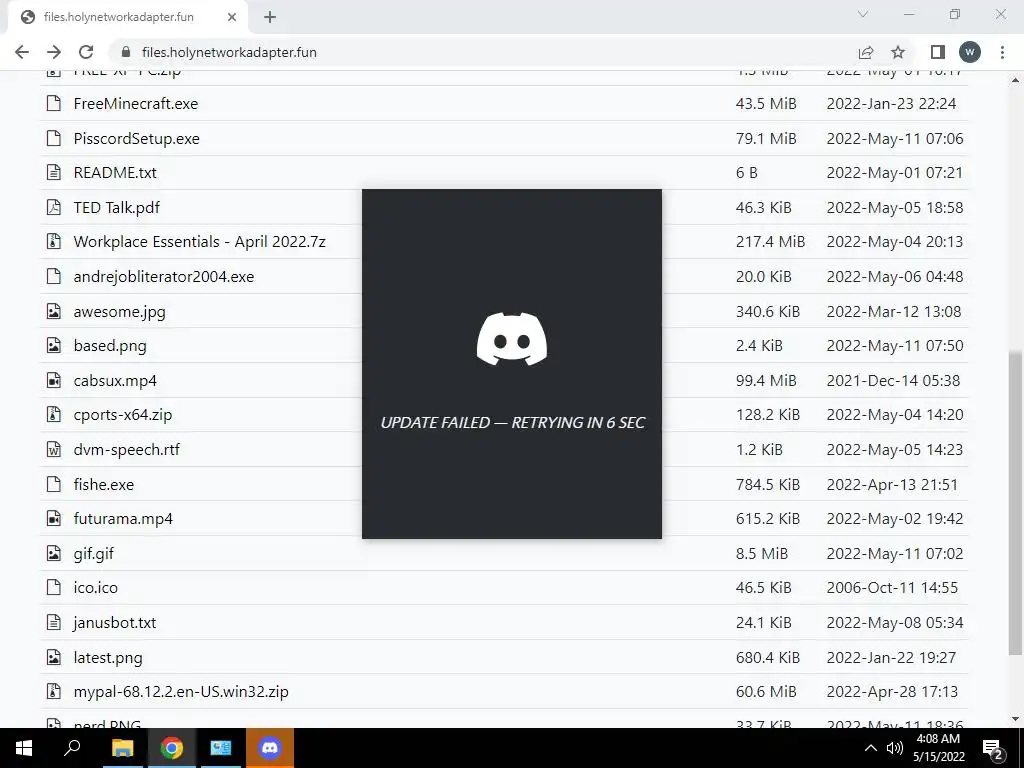The height and width of the screenshot is (768, 1024).
Task: Open futurama.mp4 file name
Action: (x=123, y=519)
